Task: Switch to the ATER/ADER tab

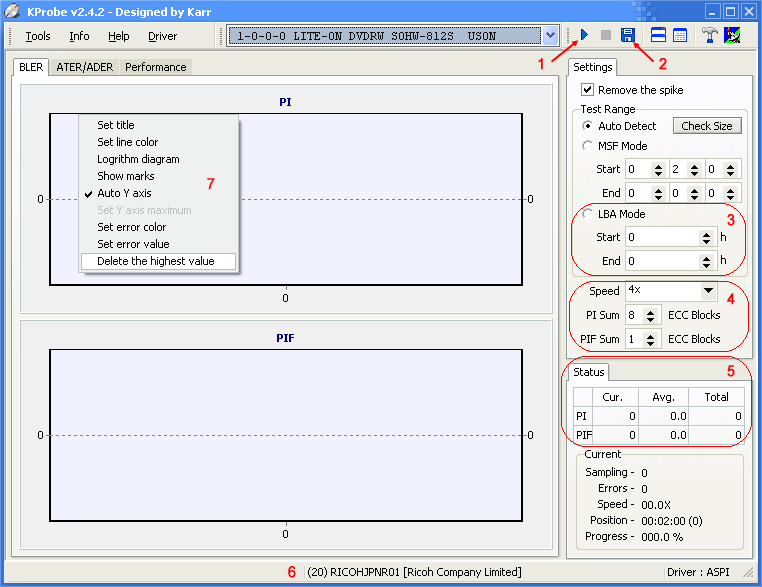Action: pyautogui.click(x=84, y=67)
